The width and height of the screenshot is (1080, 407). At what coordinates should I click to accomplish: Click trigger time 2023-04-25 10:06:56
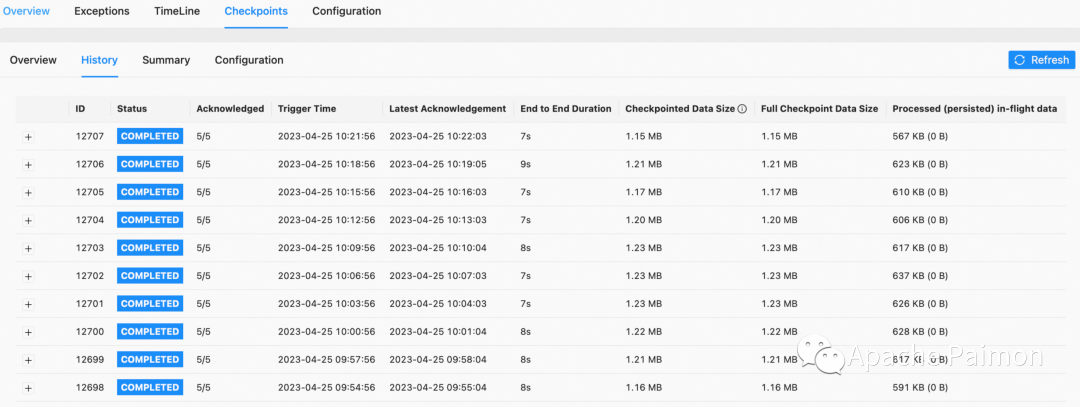pyautogui.click(x=326, y=276)
